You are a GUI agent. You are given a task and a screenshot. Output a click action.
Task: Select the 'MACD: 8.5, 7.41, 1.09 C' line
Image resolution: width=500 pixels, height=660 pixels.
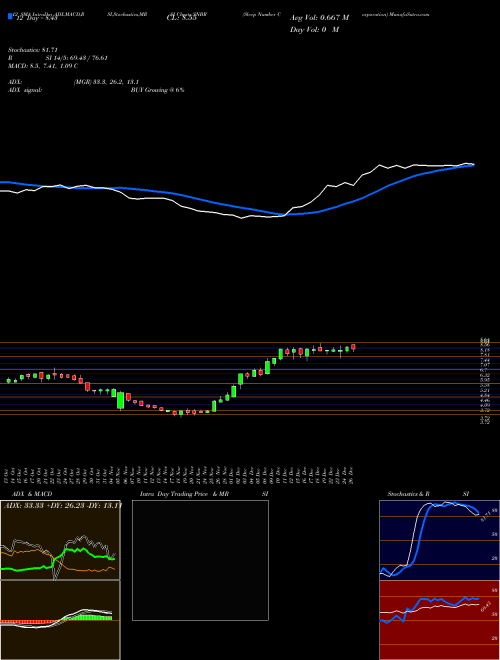[x=43, y=66]
